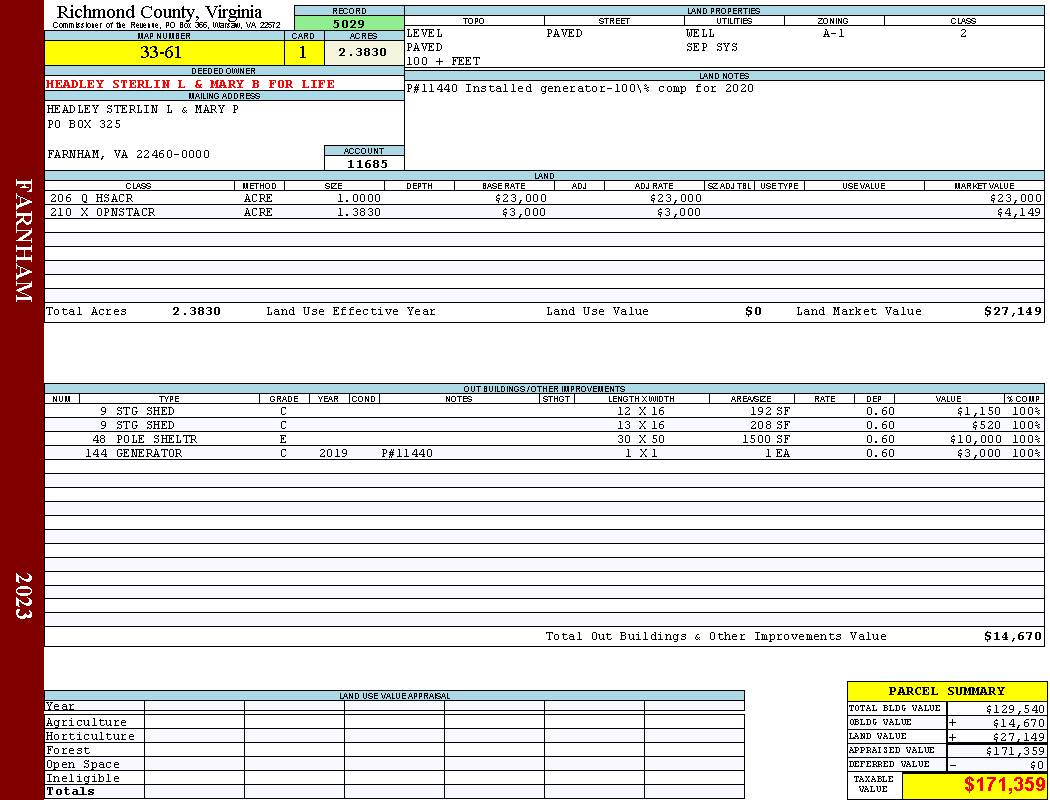Click the FARNHAM sidebar label
The image size is (1050, 800).
click(x=23, y=240)
